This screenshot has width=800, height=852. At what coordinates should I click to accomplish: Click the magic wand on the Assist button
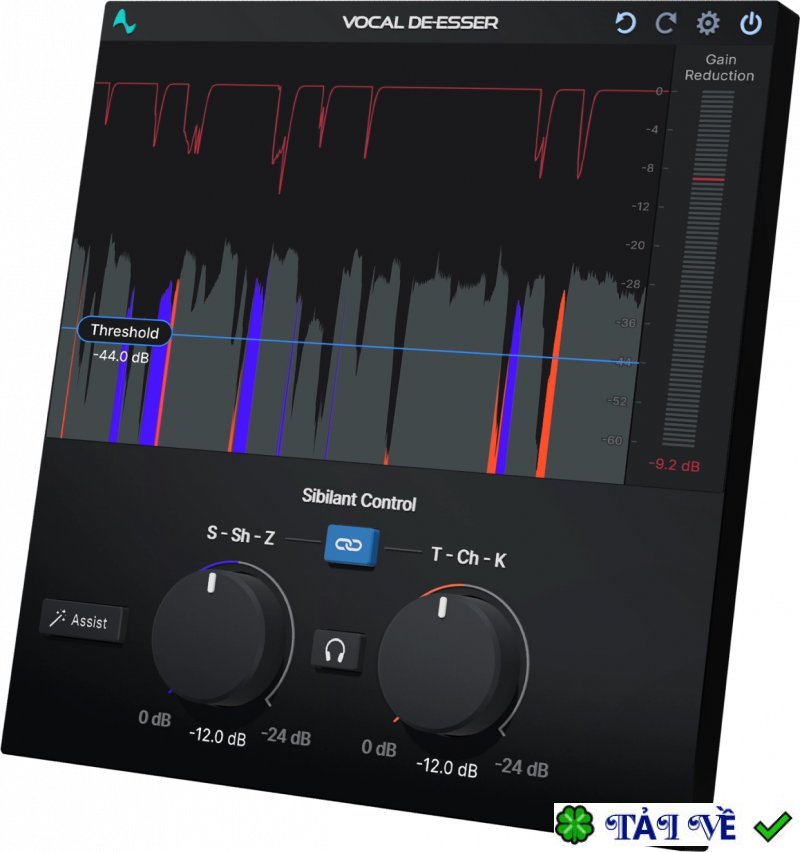[57, 620]
